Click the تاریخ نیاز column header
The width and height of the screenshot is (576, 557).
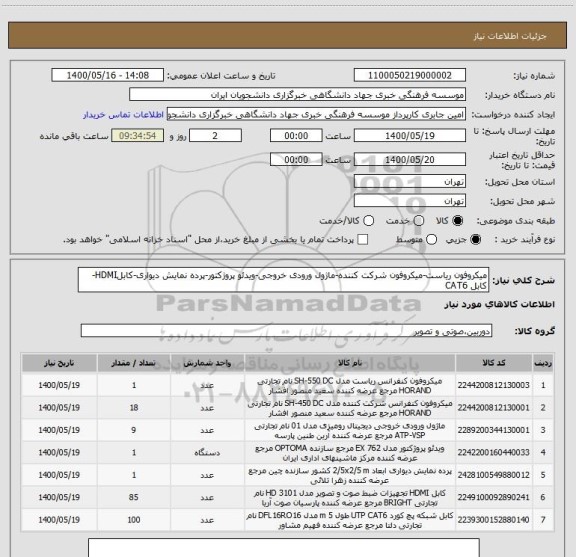(x=59, y=363)
